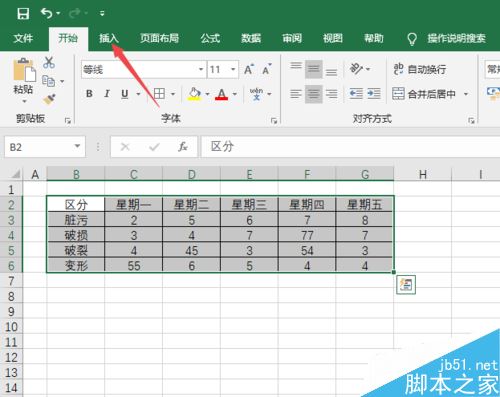
Task: Switch to the 页面布局 ribbon tab
Action: coord(159,38)
